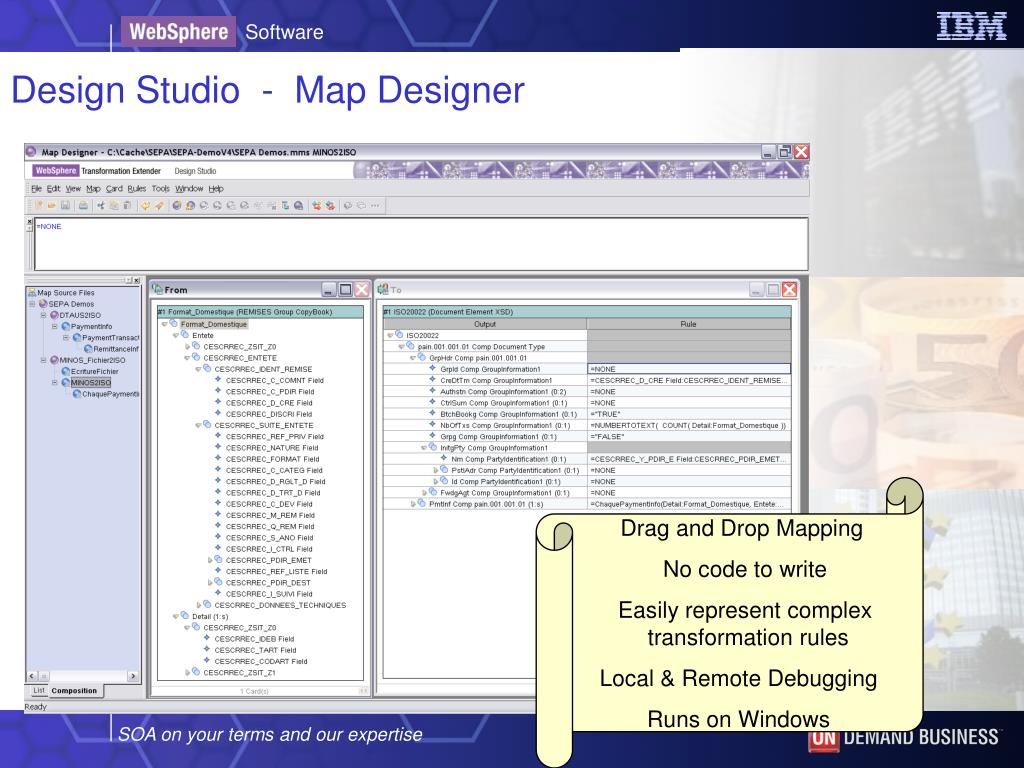Screen dimensions: 1024x768
Task: Click the Print toolbar icon
Action: pyautogui.click(x=84, y=206)
